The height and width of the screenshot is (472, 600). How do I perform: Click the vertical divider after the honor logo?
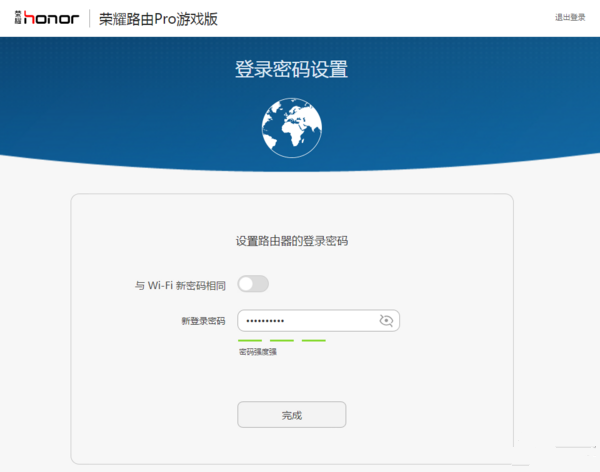[x=89, y=18]
